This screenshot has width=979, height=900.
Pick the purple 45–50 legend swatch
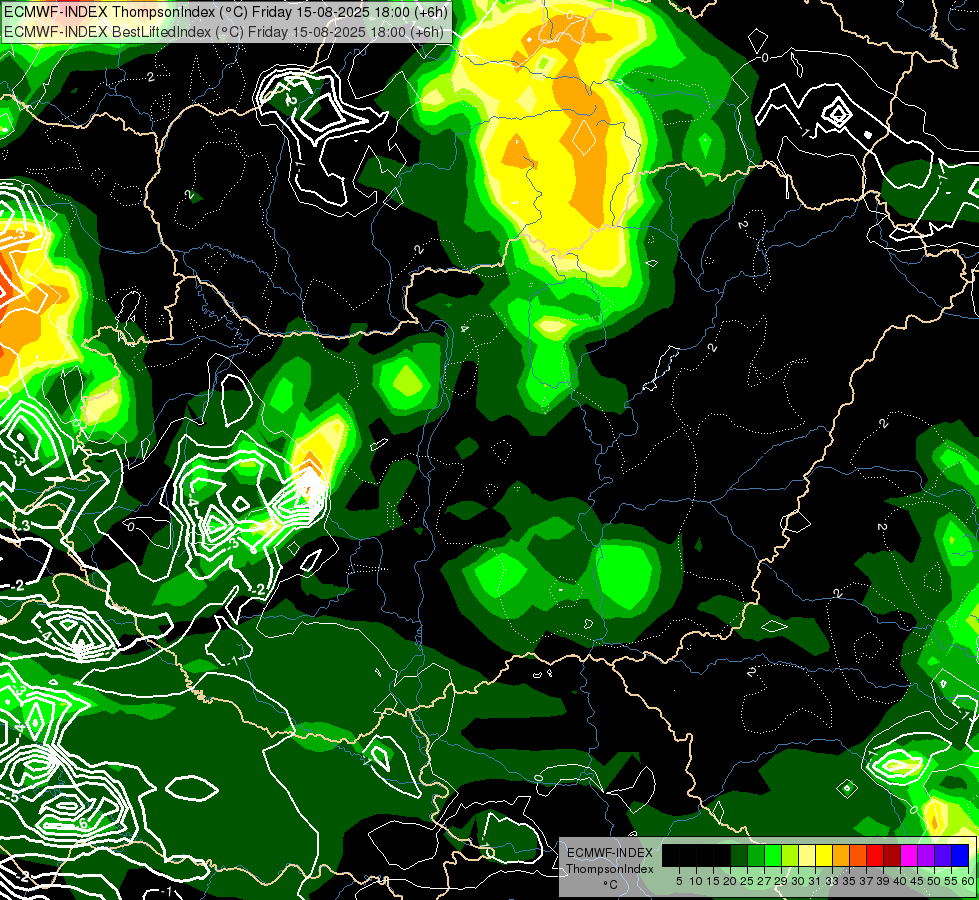tap(926, 855)
